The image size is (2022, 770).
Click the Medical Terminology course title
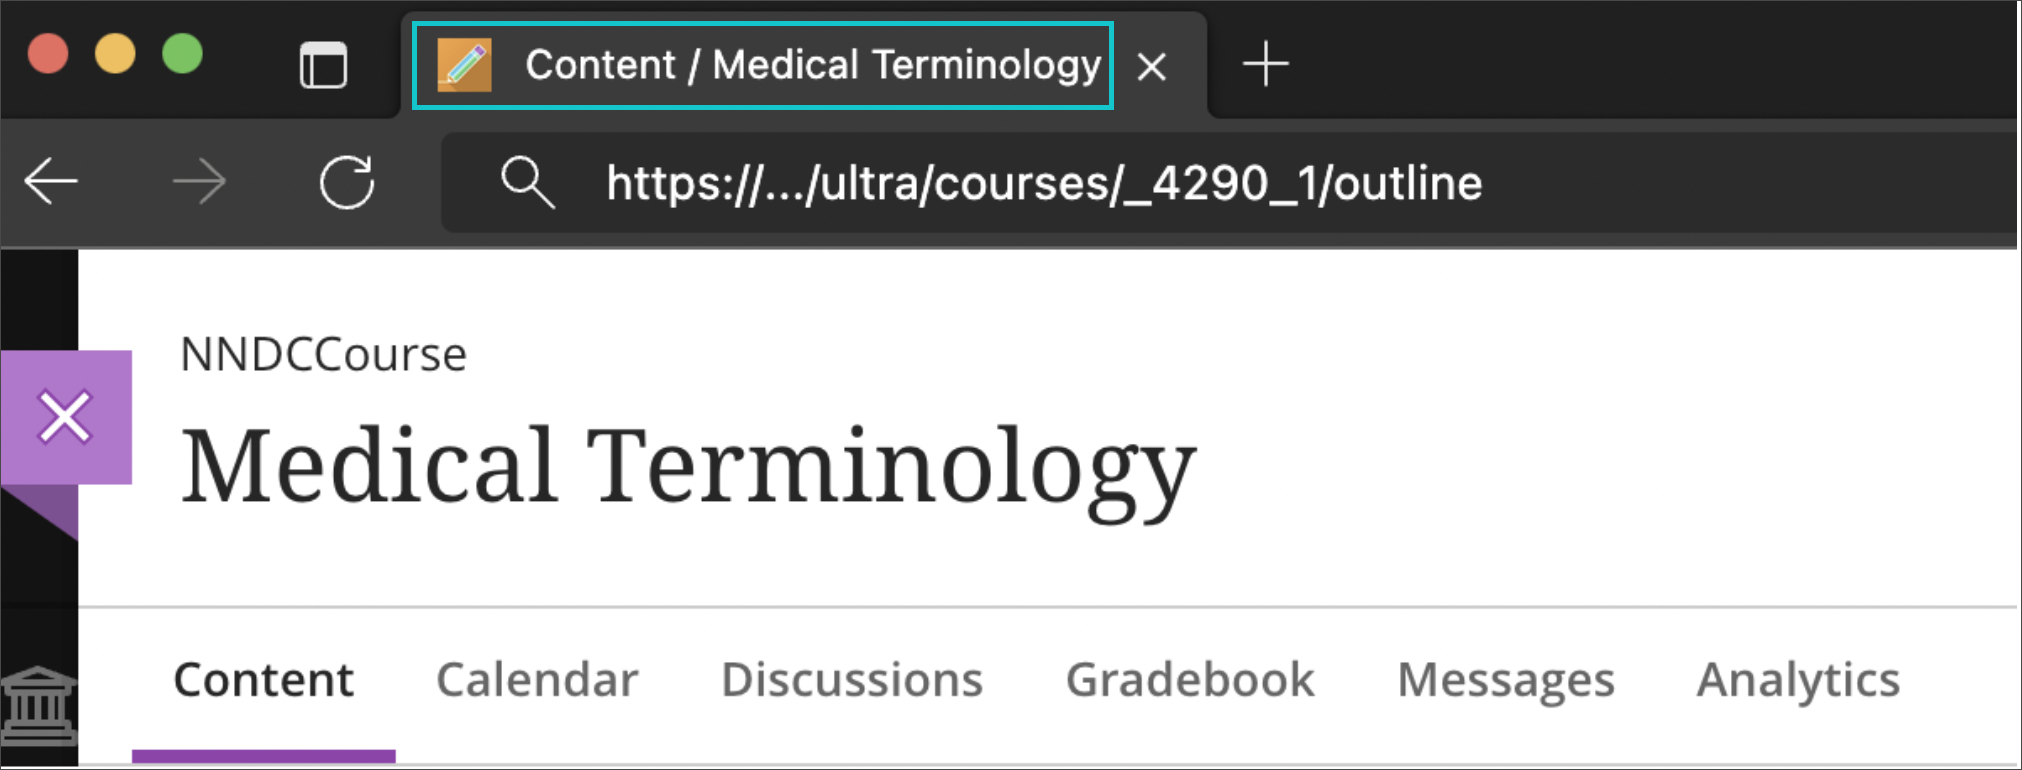pyautogui.click(x=688, y=466)
